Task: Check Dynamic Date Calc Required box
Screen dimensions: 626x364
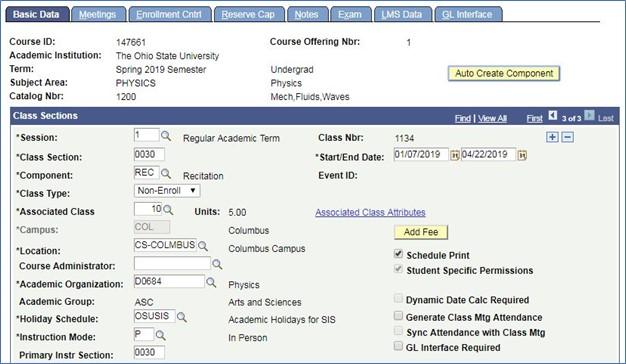Action: [398, 299]
